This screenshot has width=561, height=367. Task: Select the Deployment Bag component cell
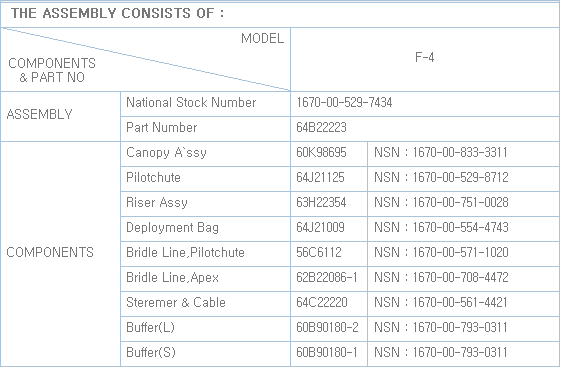tap(205, 229)
